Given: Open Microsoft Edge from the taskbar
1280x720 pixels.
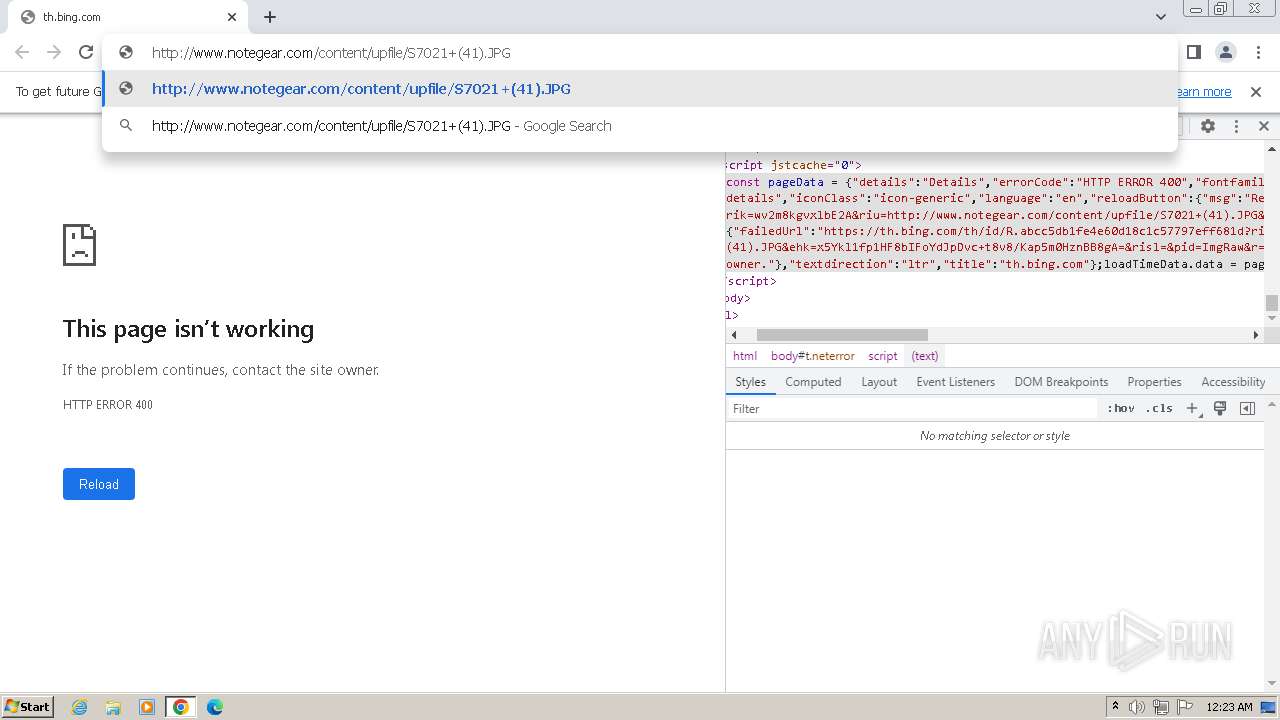Looking at the screenshot, I should coord(215,707).
